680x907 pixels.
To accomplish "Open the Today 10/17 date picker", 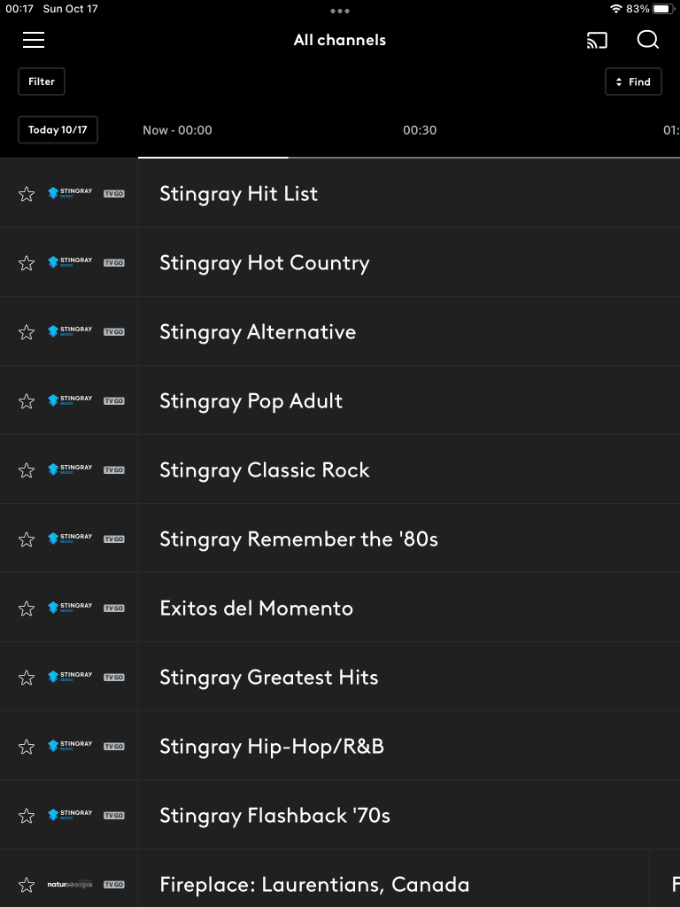I will click(x=57, y=130).
